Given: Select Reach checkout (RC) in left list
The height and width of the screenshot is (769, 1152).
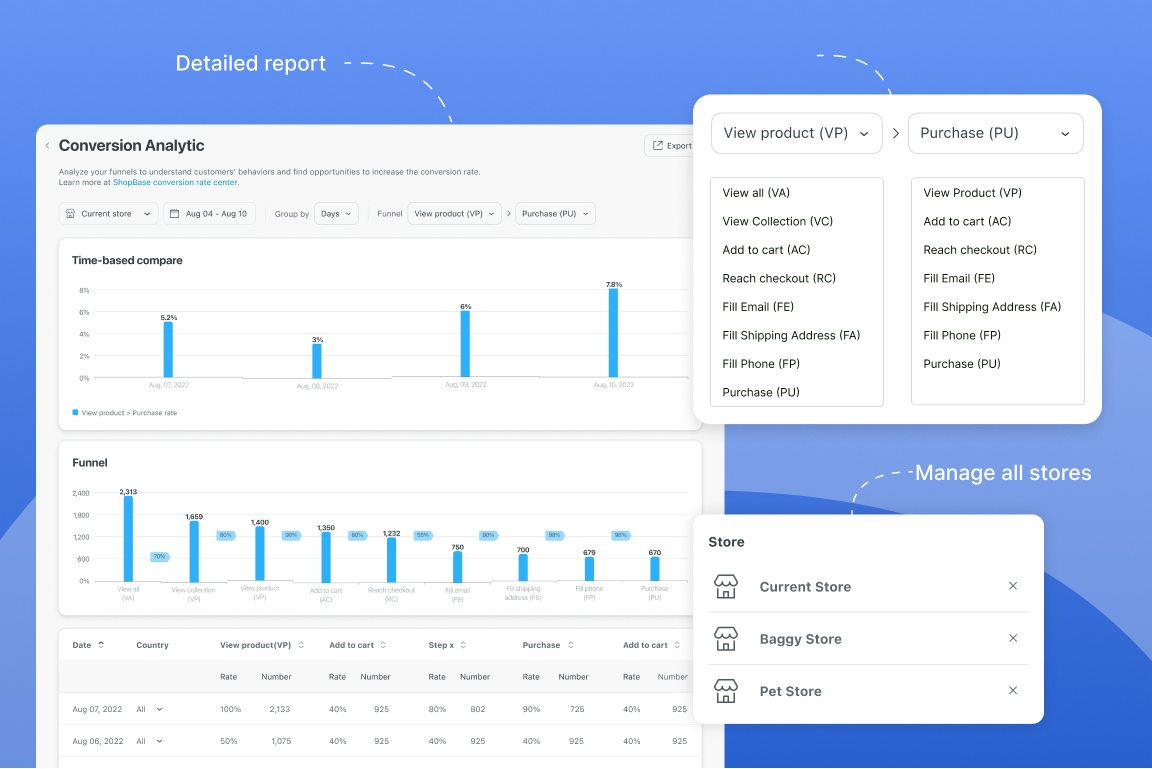Looking at the screenshot, I should (x=778, y=279).
